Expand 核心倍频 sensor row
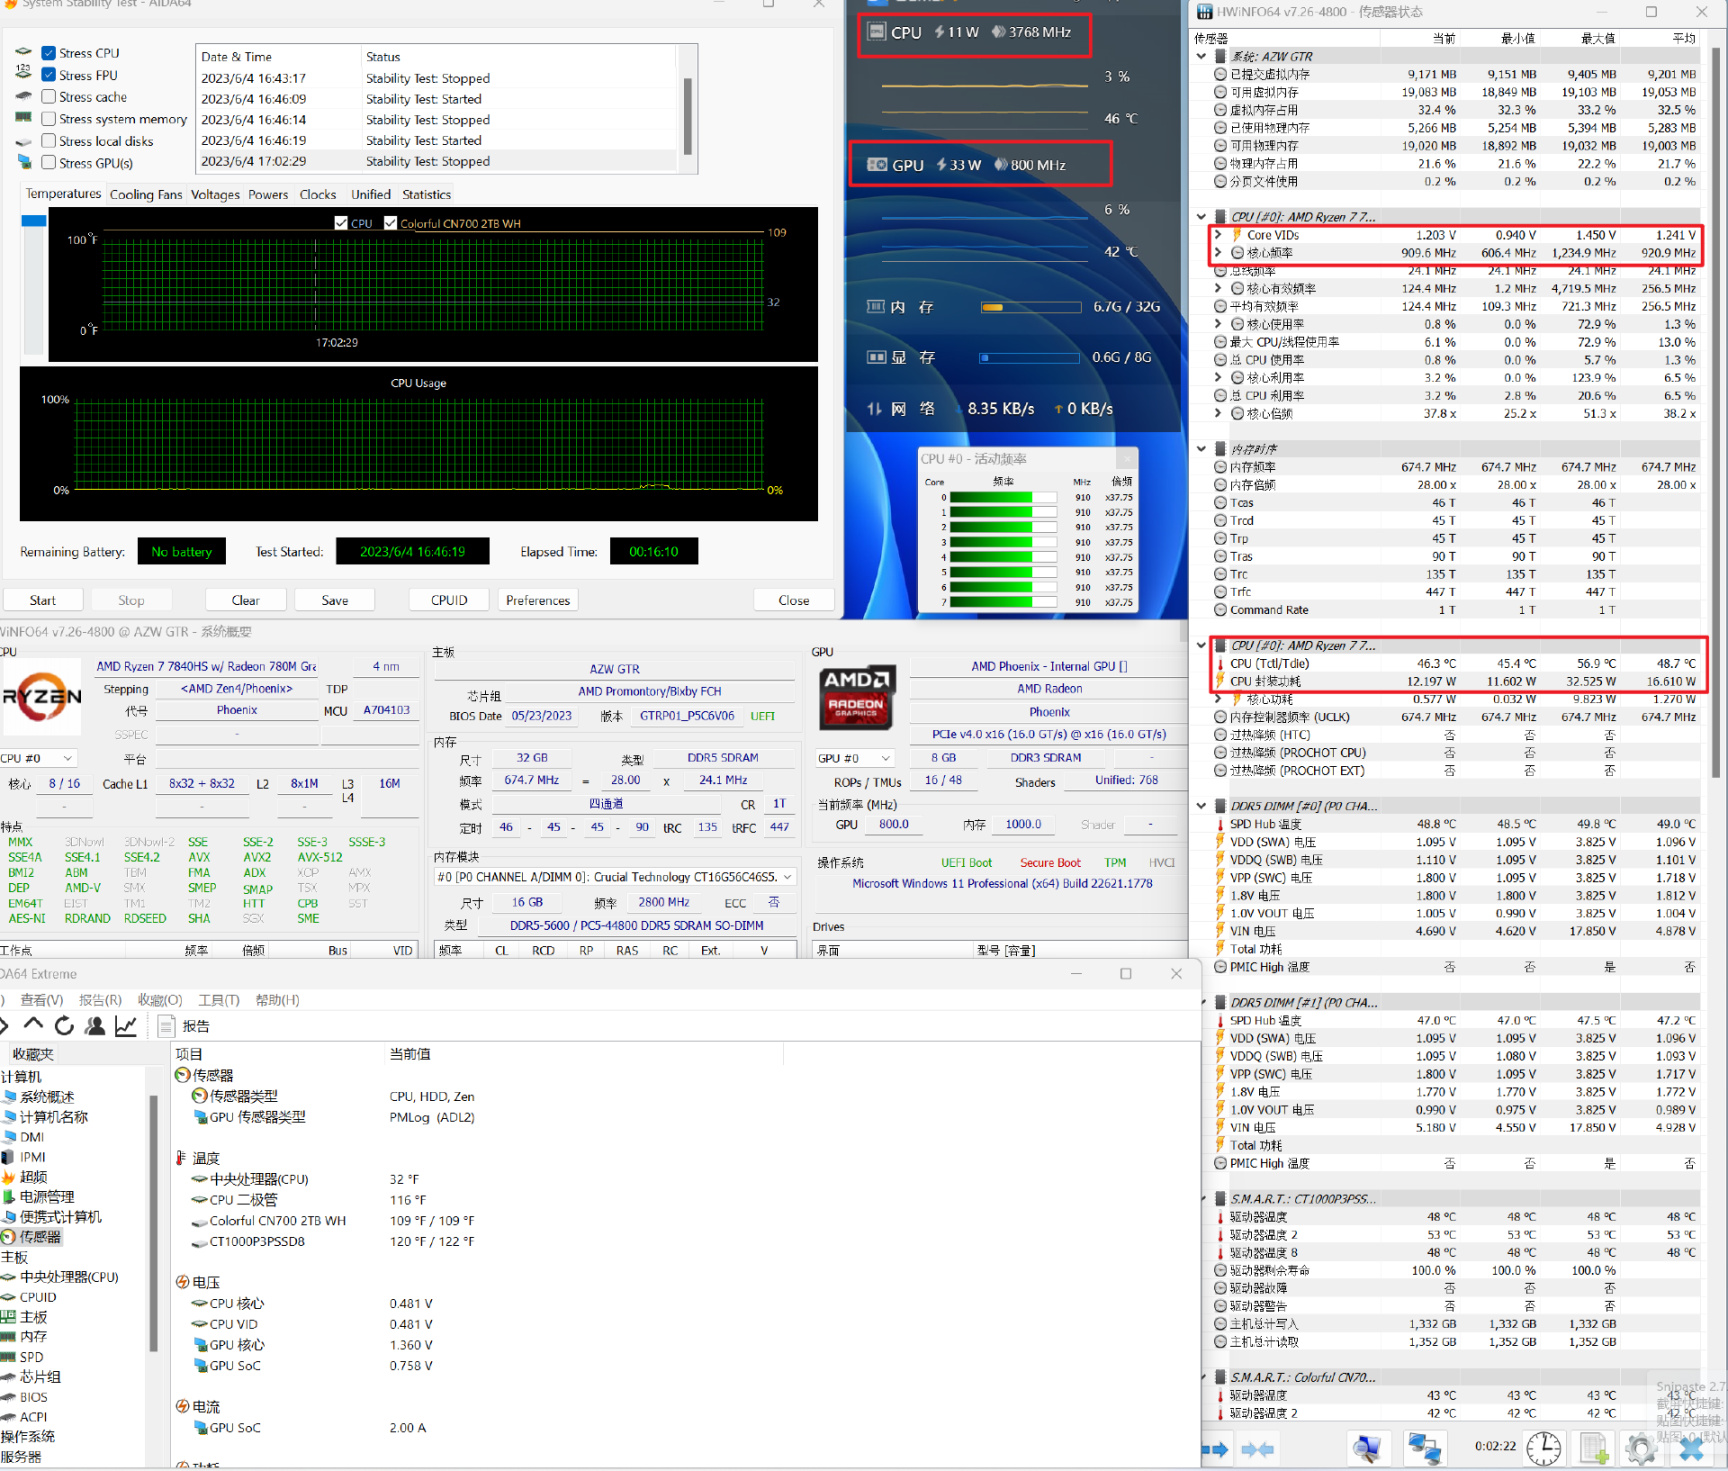 (x=1218, y=414)
